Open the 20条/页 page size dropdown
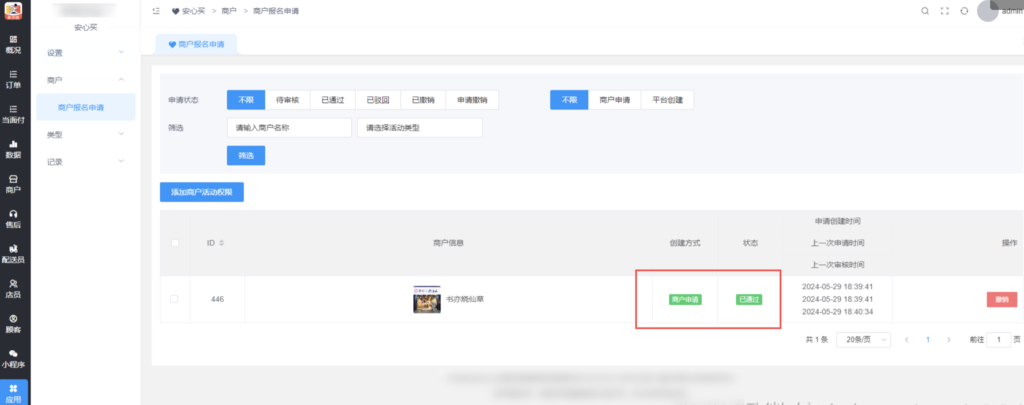The image size is (1024, 405). tap(863, 340)
